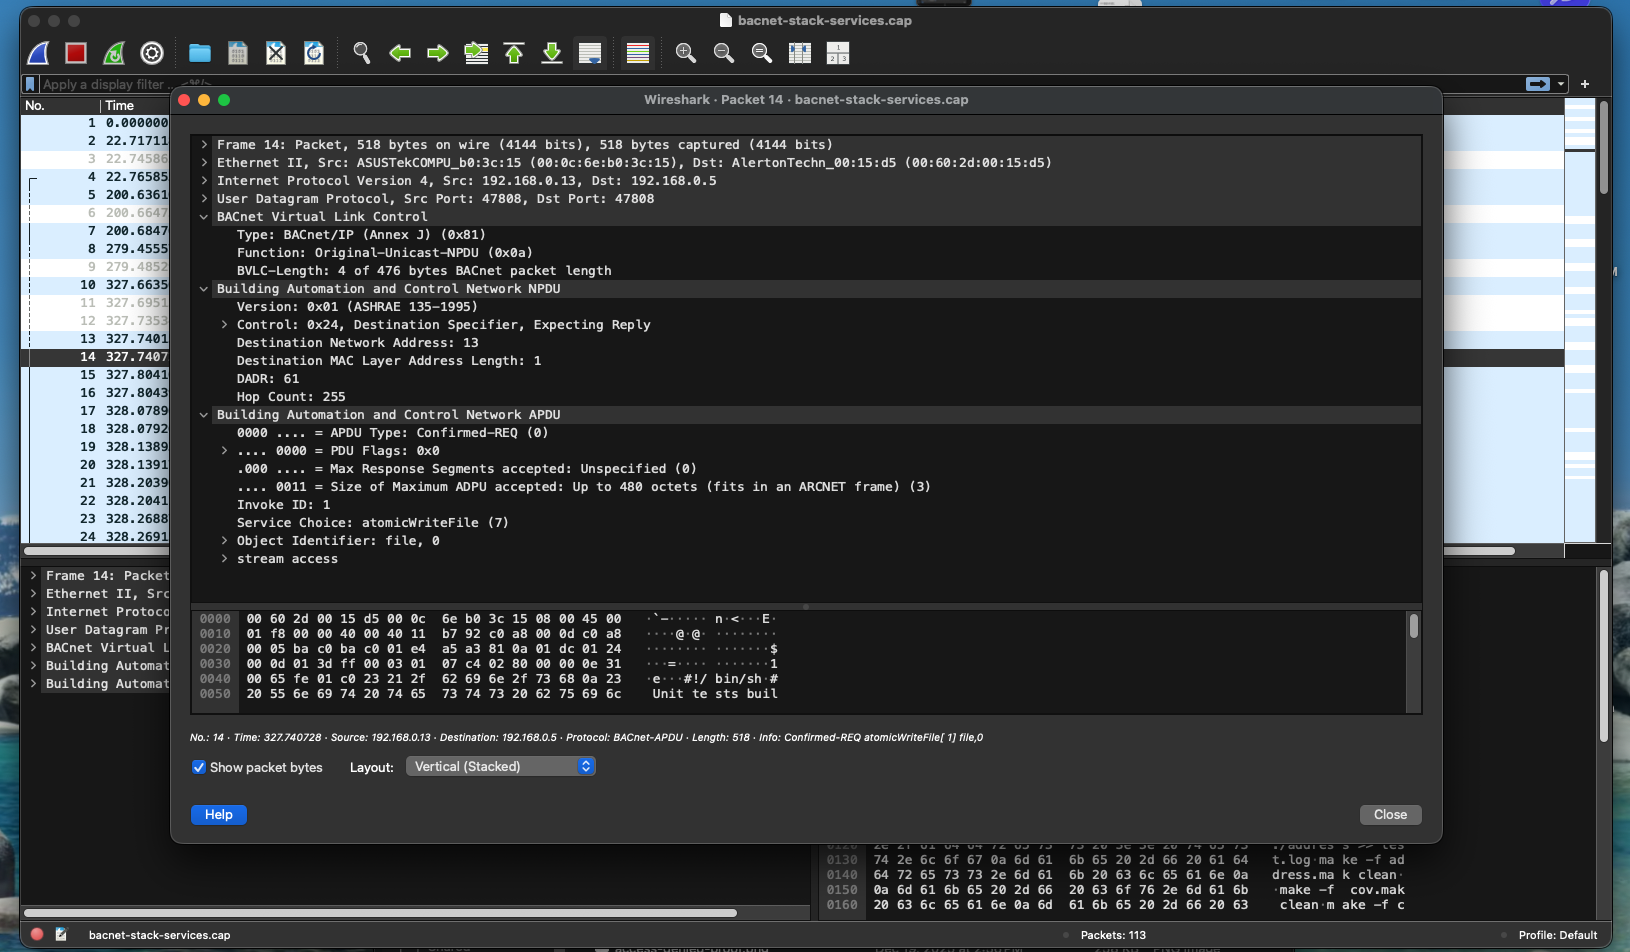Stop the running capture
The width and height of the screenshot is (1630, 952).
75,52
